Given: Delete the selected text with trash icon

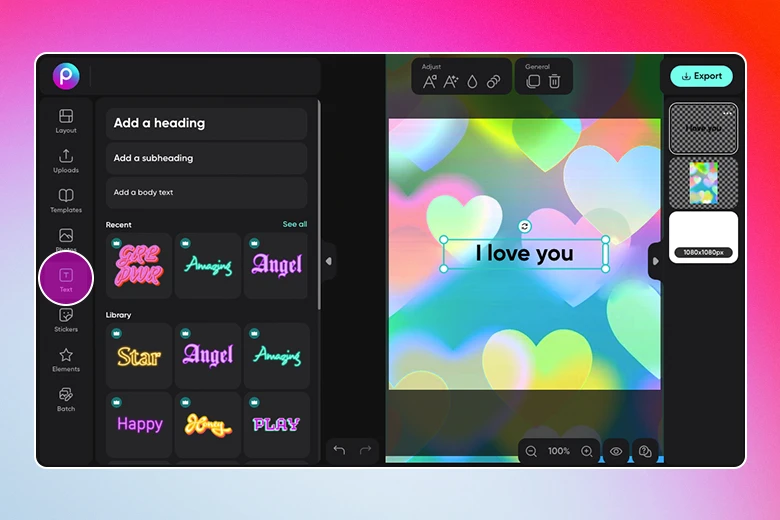Looking at the screenshot, I should tap(554, 82).
